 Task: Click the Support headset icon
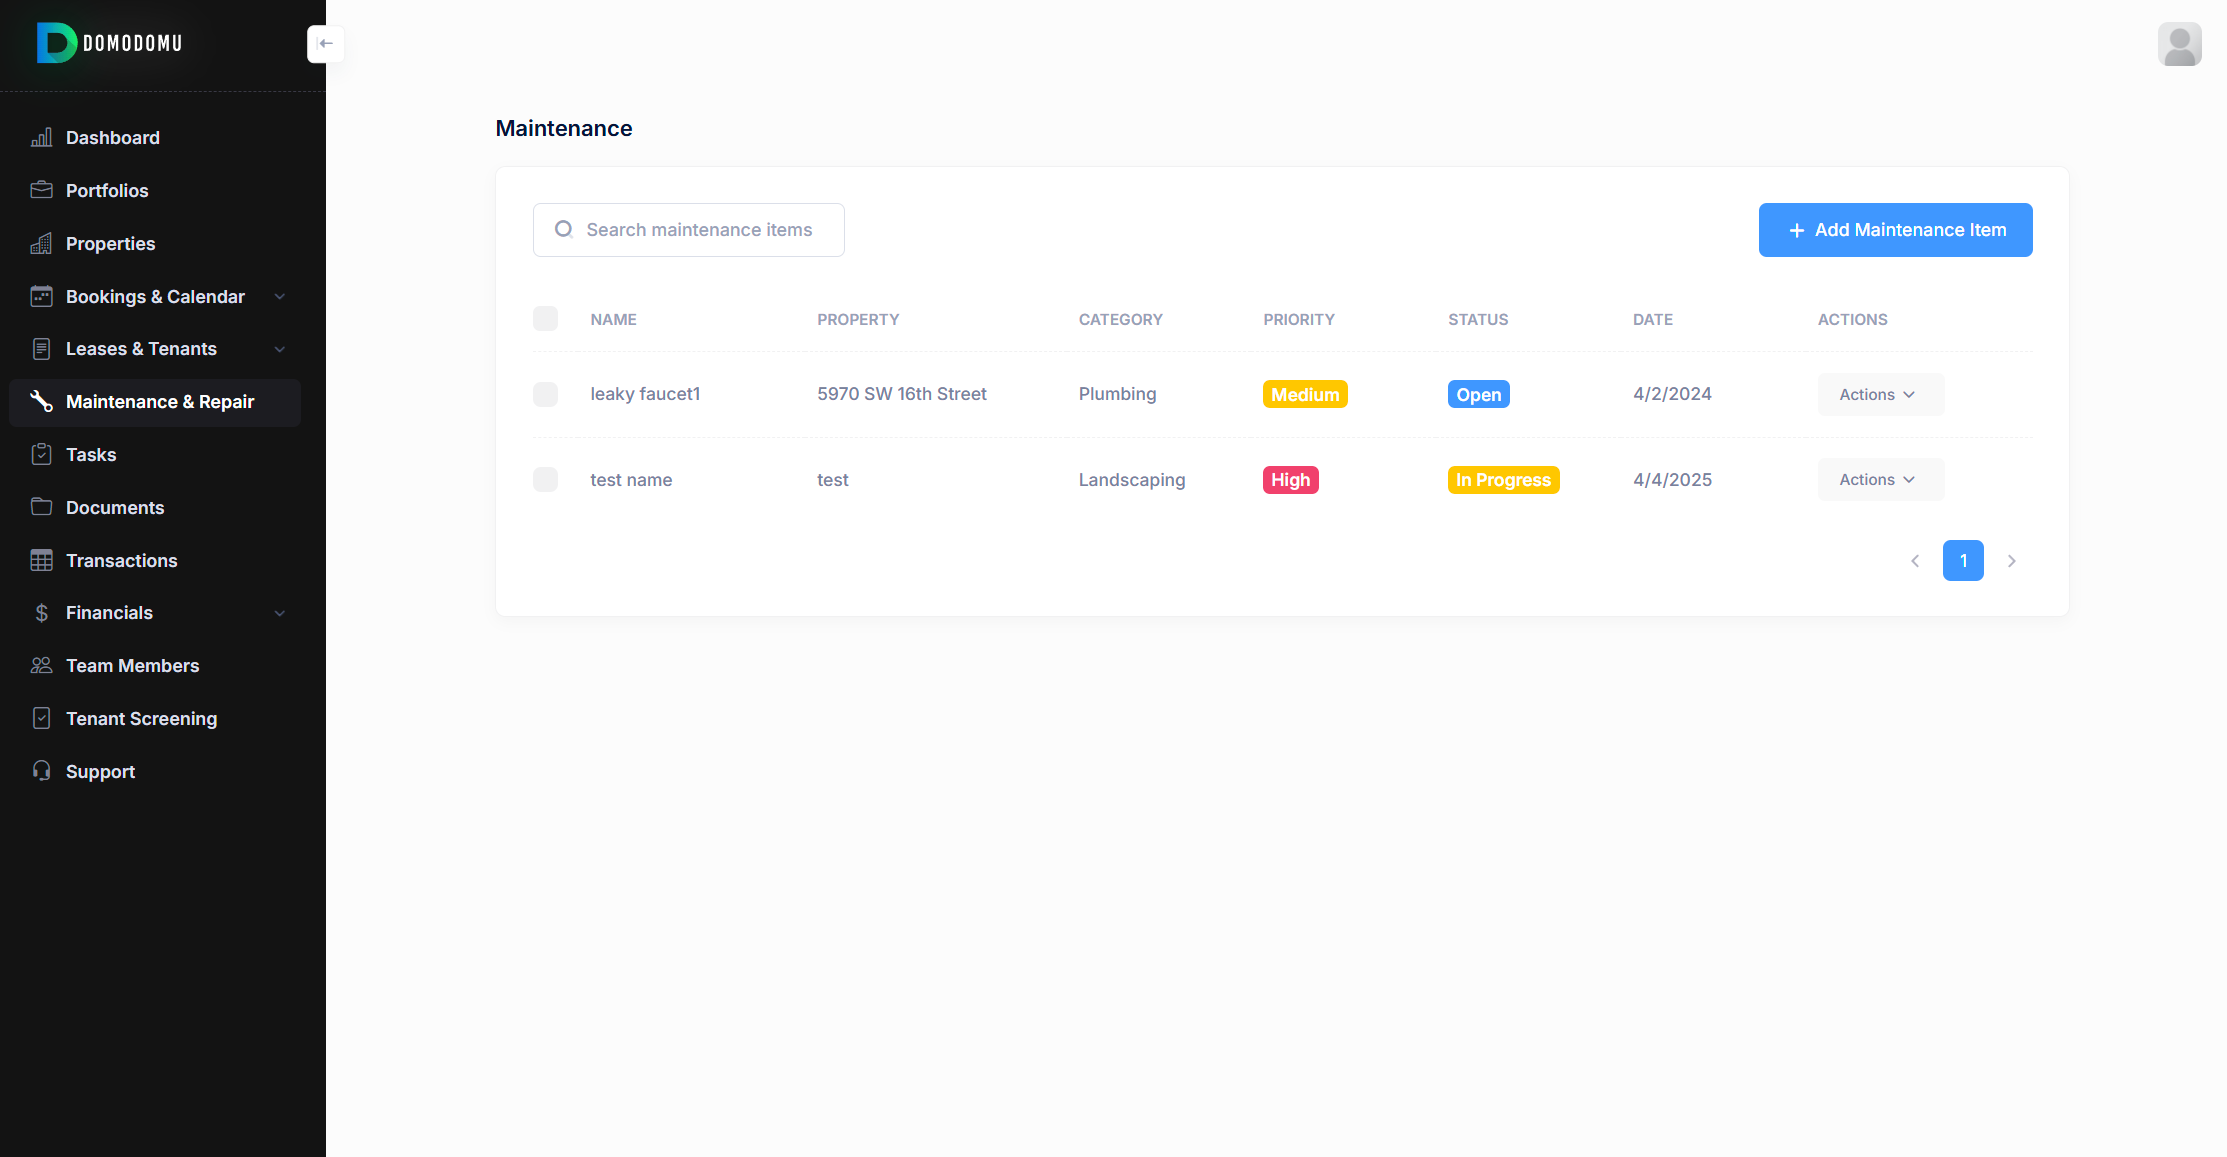[41, 771]
